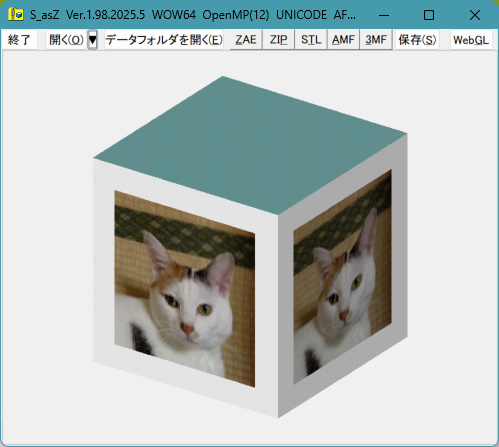
Task: Expand the dropdown arrow beside 開く(O)
Action: (93, 40)
